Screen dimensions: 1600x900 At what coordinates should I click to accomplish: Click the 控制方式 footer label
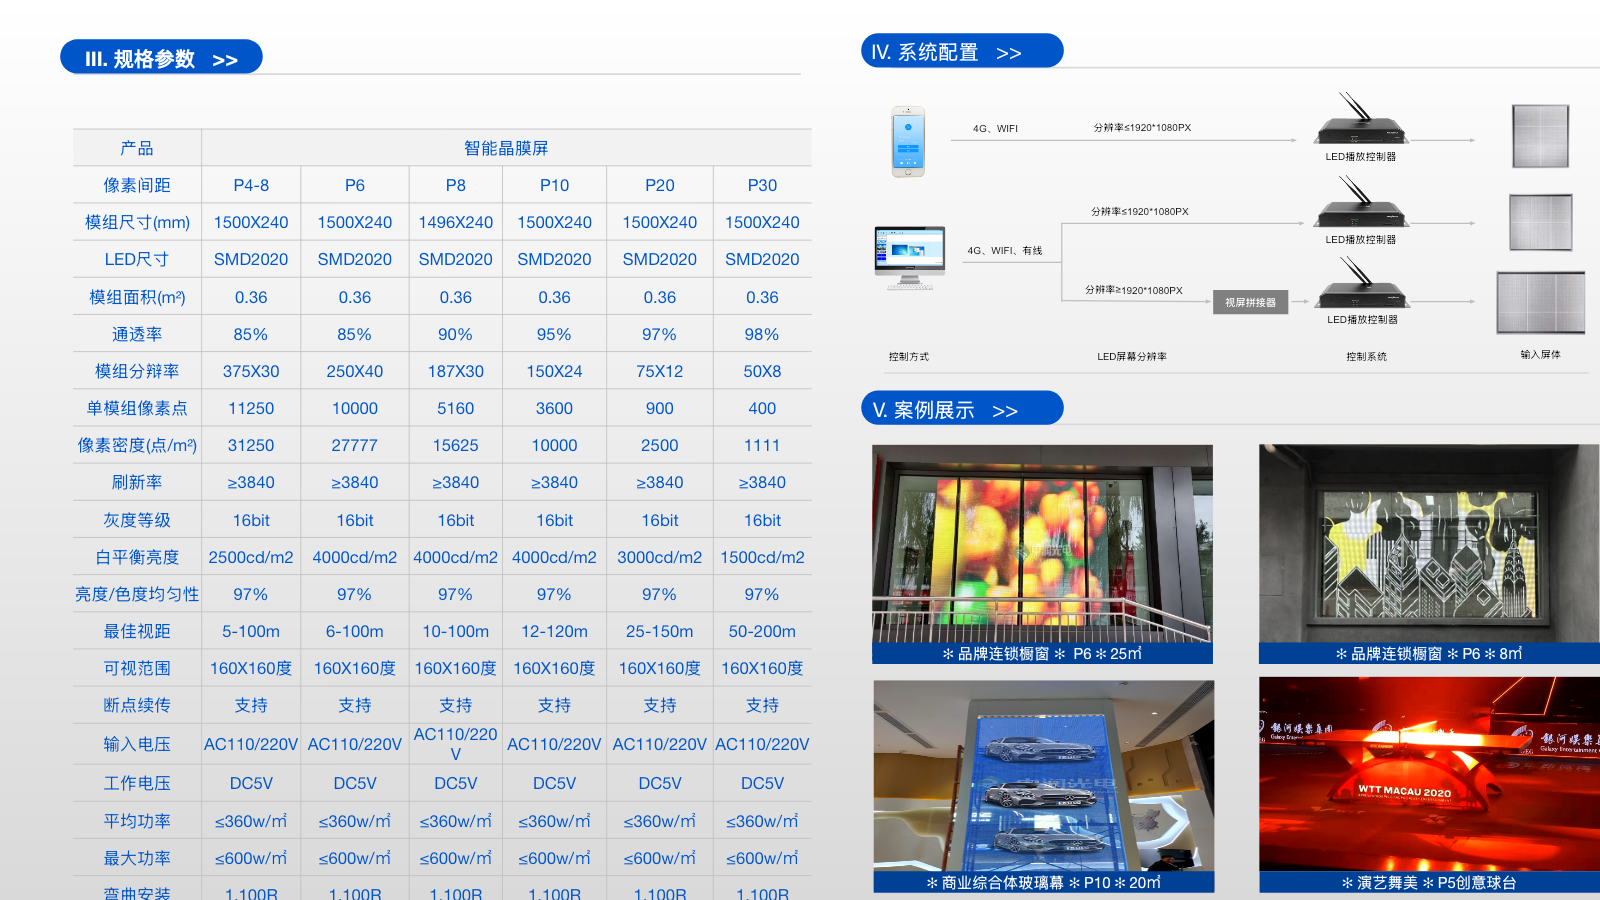(909, 357)
